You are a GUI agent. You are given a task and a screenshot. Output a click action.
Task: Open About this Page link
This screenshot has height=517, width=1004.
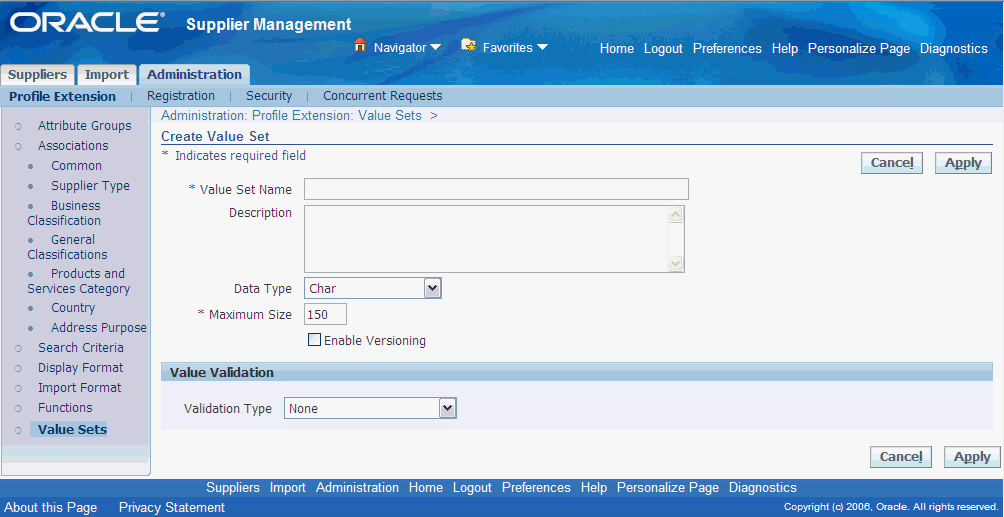(51, 507)
